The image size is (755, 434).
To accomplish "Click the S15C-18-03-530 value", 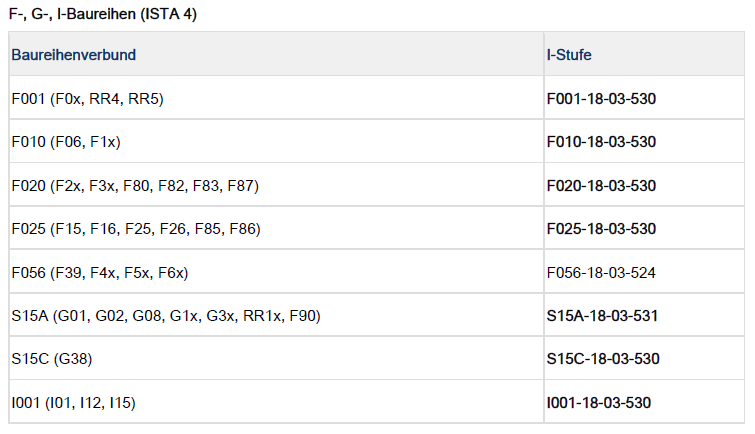I will point(603,358).
